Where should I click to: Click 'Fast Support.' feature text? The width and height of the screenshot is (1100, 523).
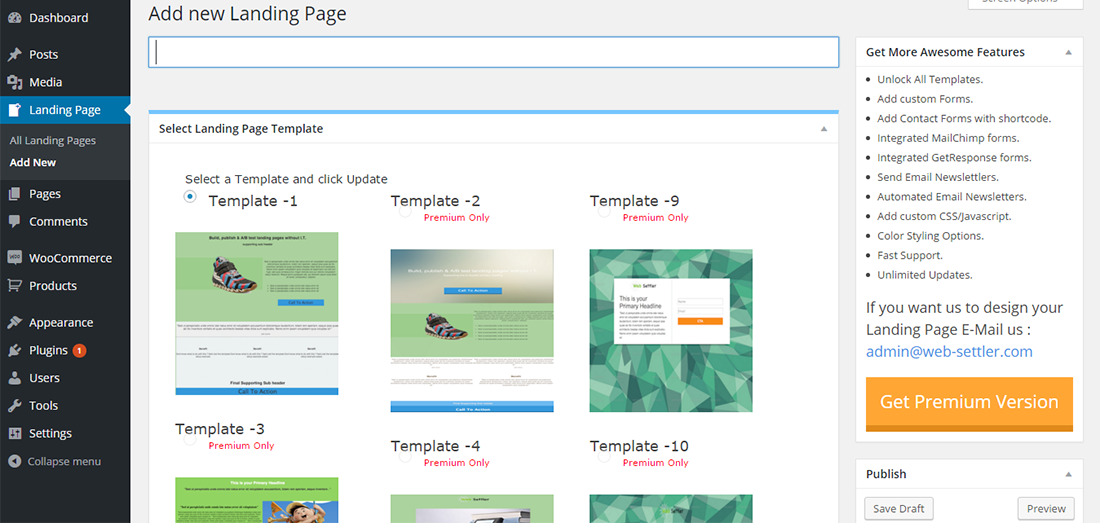[x=910, y=255]
